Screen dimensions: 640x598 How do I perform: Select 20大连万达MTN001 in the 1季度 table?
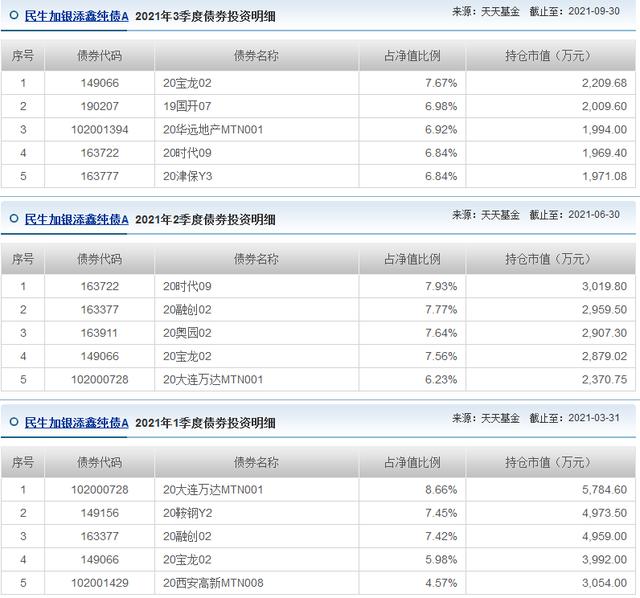coord(213,490)
